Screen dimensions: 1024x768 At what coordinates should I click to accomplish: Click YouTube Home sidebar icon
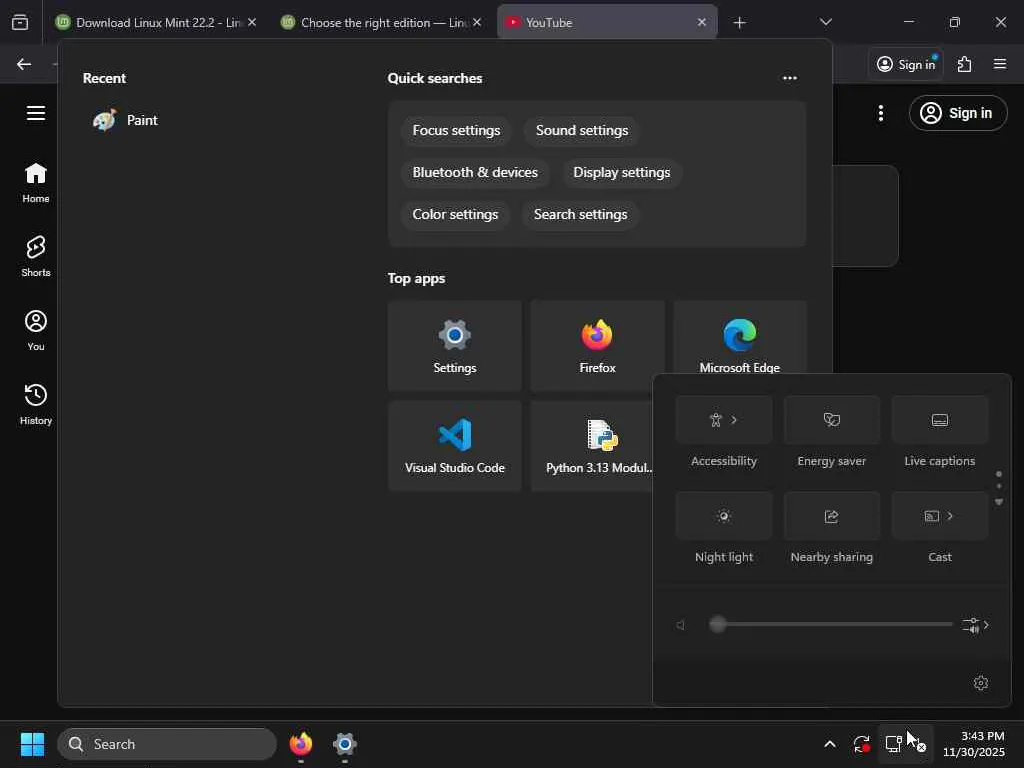click(36, 183)
